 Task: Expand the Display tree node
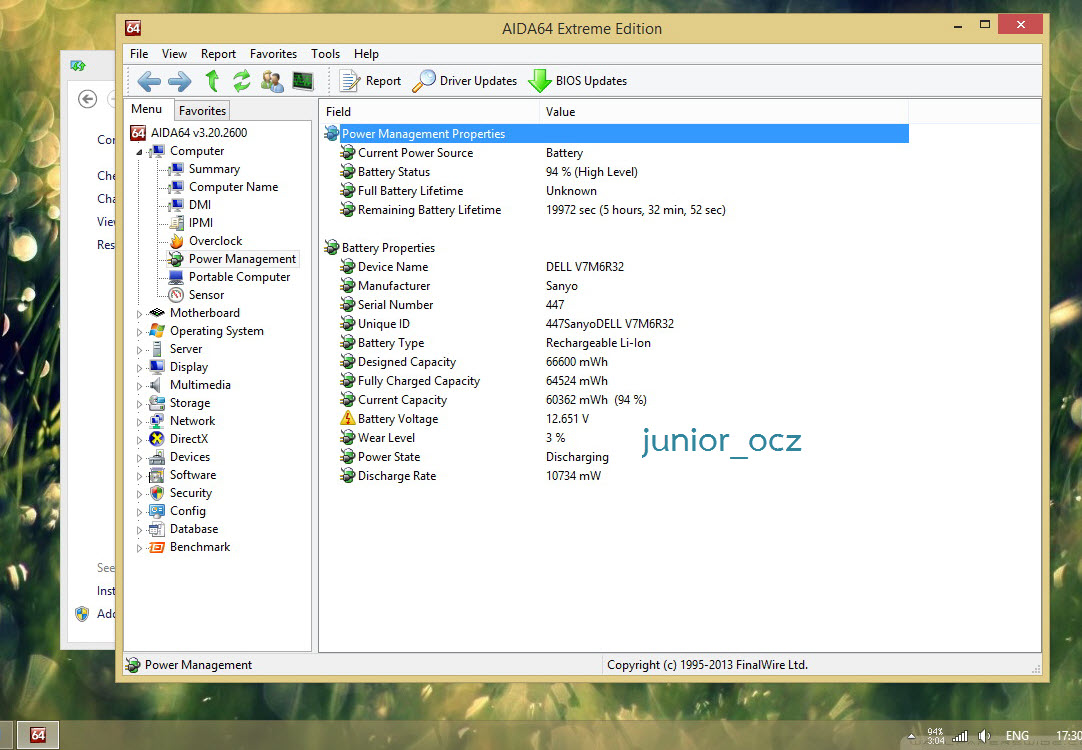point(139,368)
